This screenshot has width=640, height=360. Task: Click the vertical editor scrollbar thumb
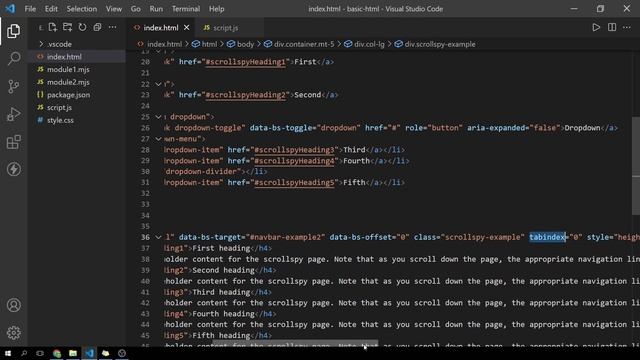[x=636, y=165]
